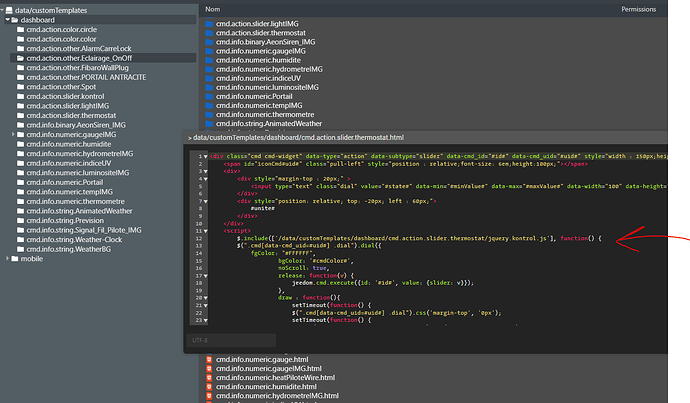Fold code block at line 3
Screen dimensions: 690x403
pyautogui.click(x=206, y=172)
